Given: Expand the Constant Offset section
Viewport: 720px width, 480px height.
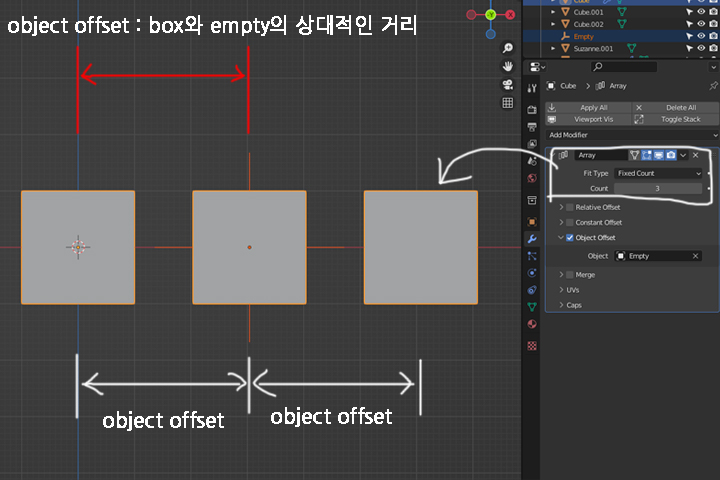Looking at the screenshot, I should point(561,222).
